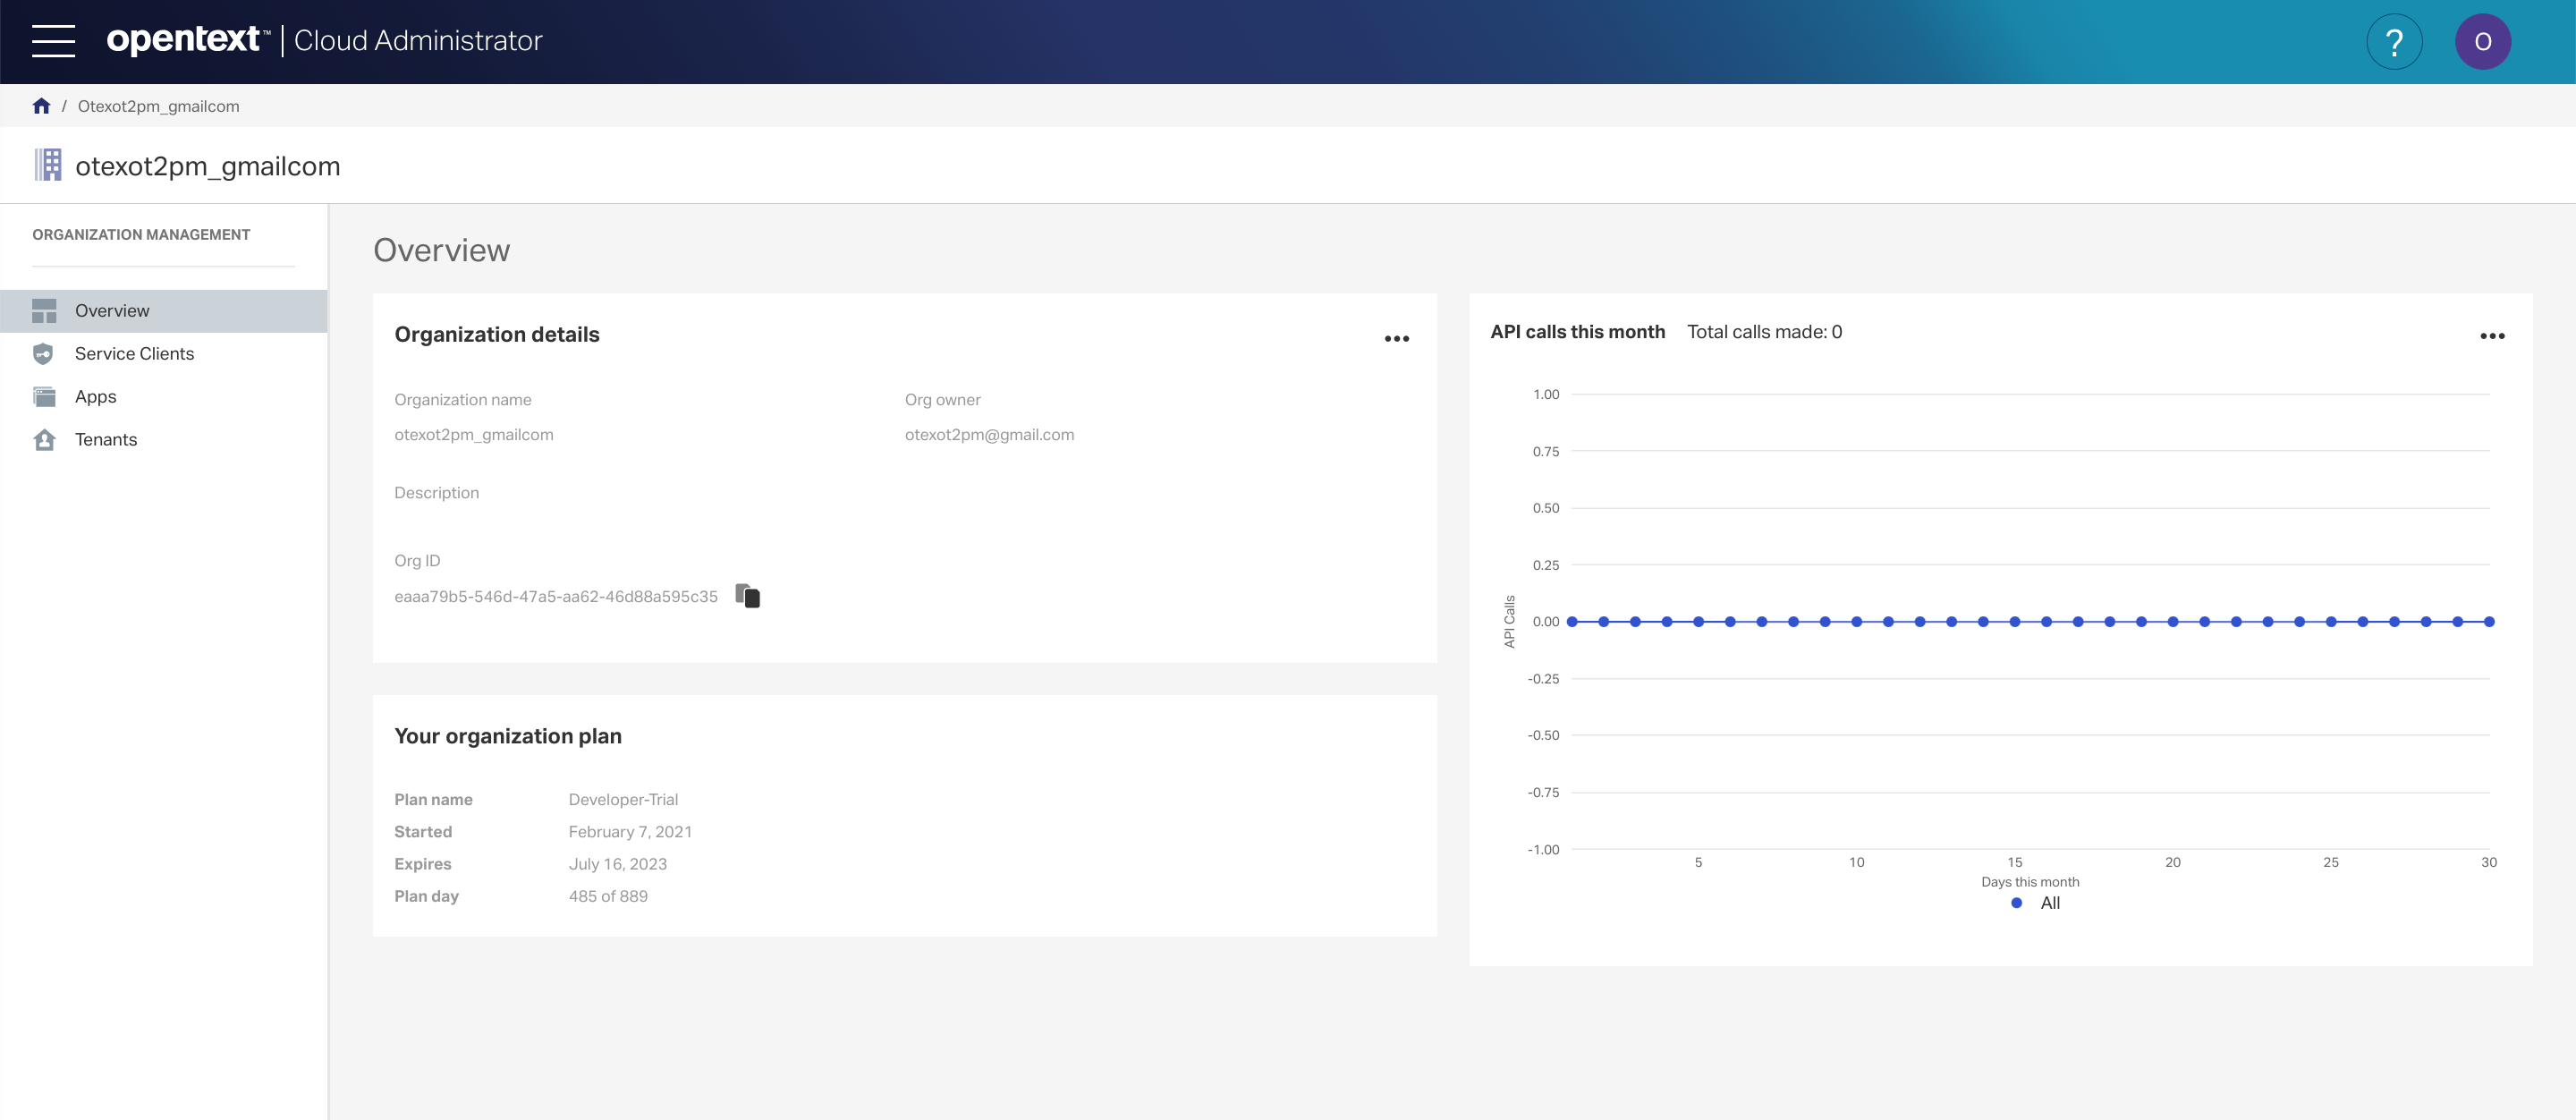The image size is (2576, 1120).
Task: Open Apps section in sidebar
Action: 164,397
